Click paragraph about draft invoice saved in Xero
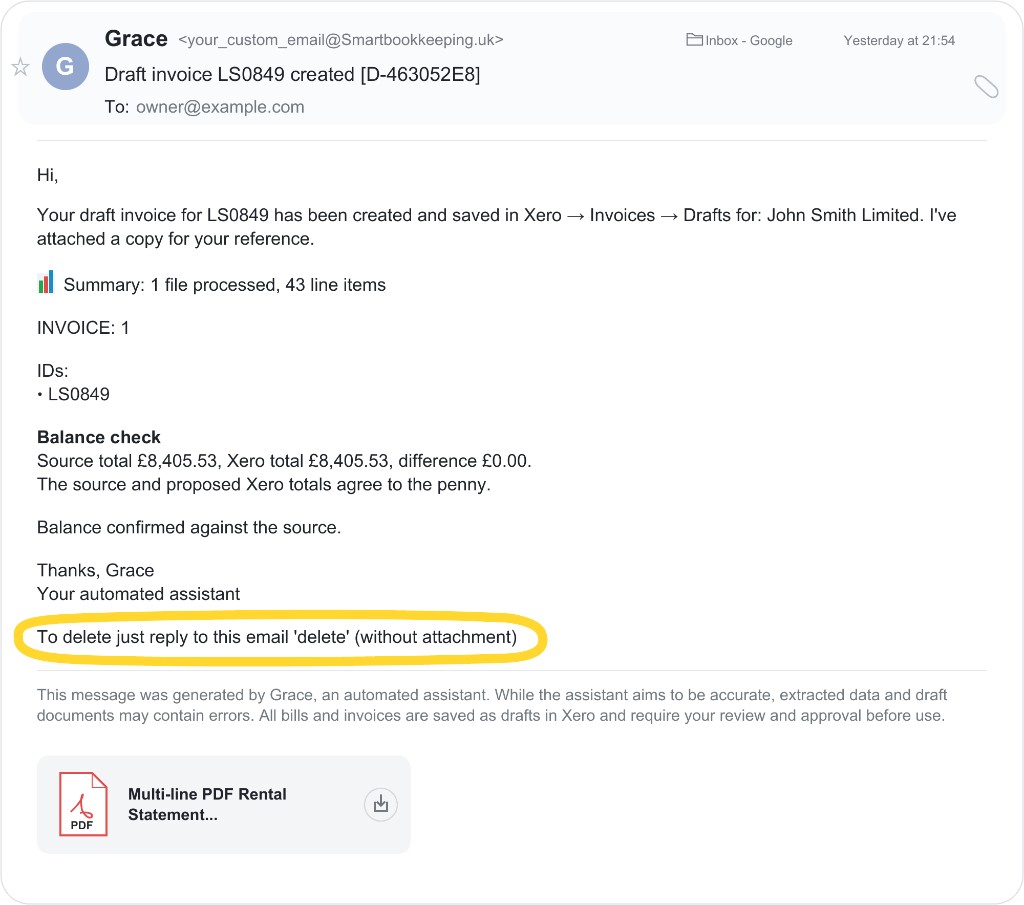This screenshot has width=1024, height=905. click(496, 227)
